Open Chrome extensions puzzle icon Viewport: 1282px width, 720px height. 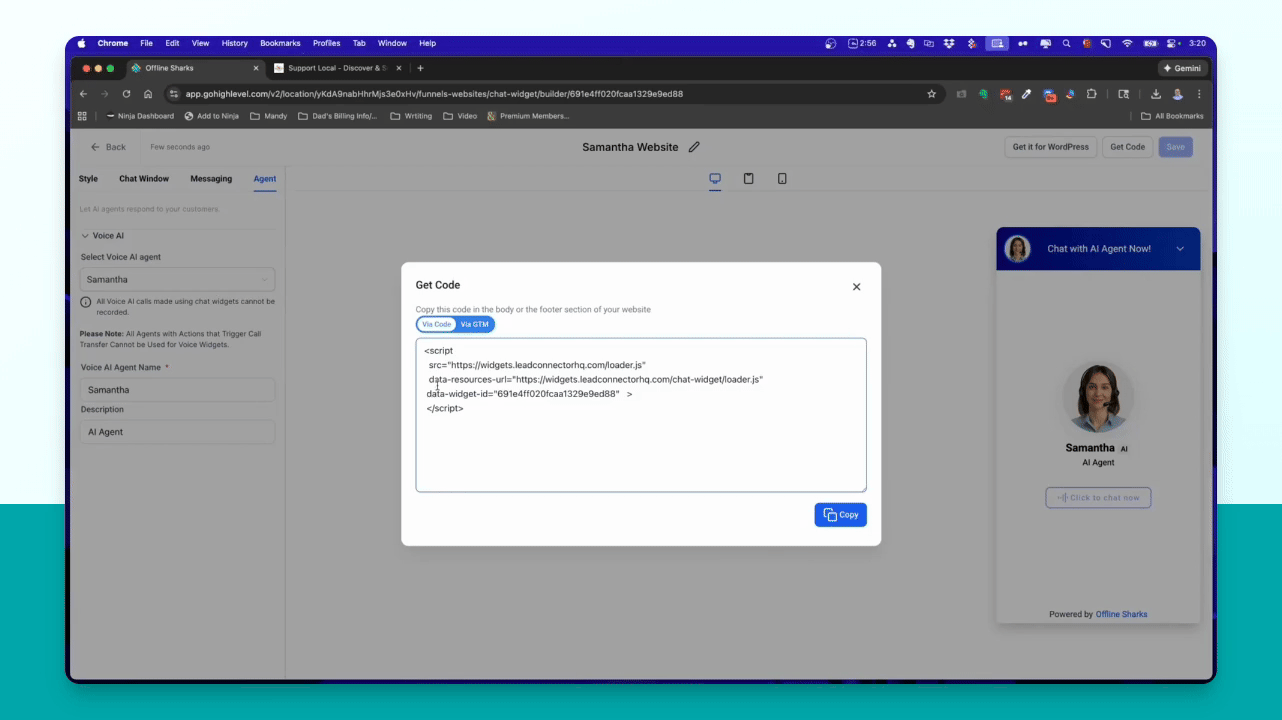pyautogui.click(x=1091, y=94)
